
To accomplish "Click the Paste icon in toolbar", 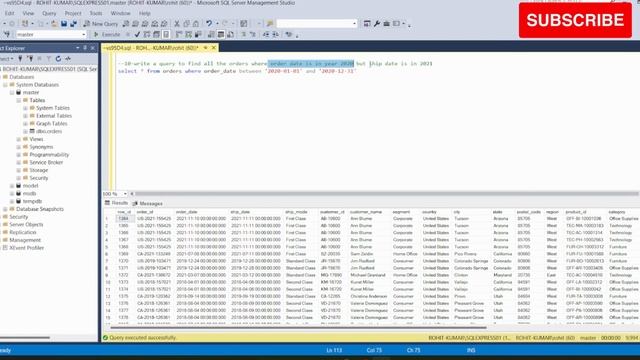I will pos(196,24).
